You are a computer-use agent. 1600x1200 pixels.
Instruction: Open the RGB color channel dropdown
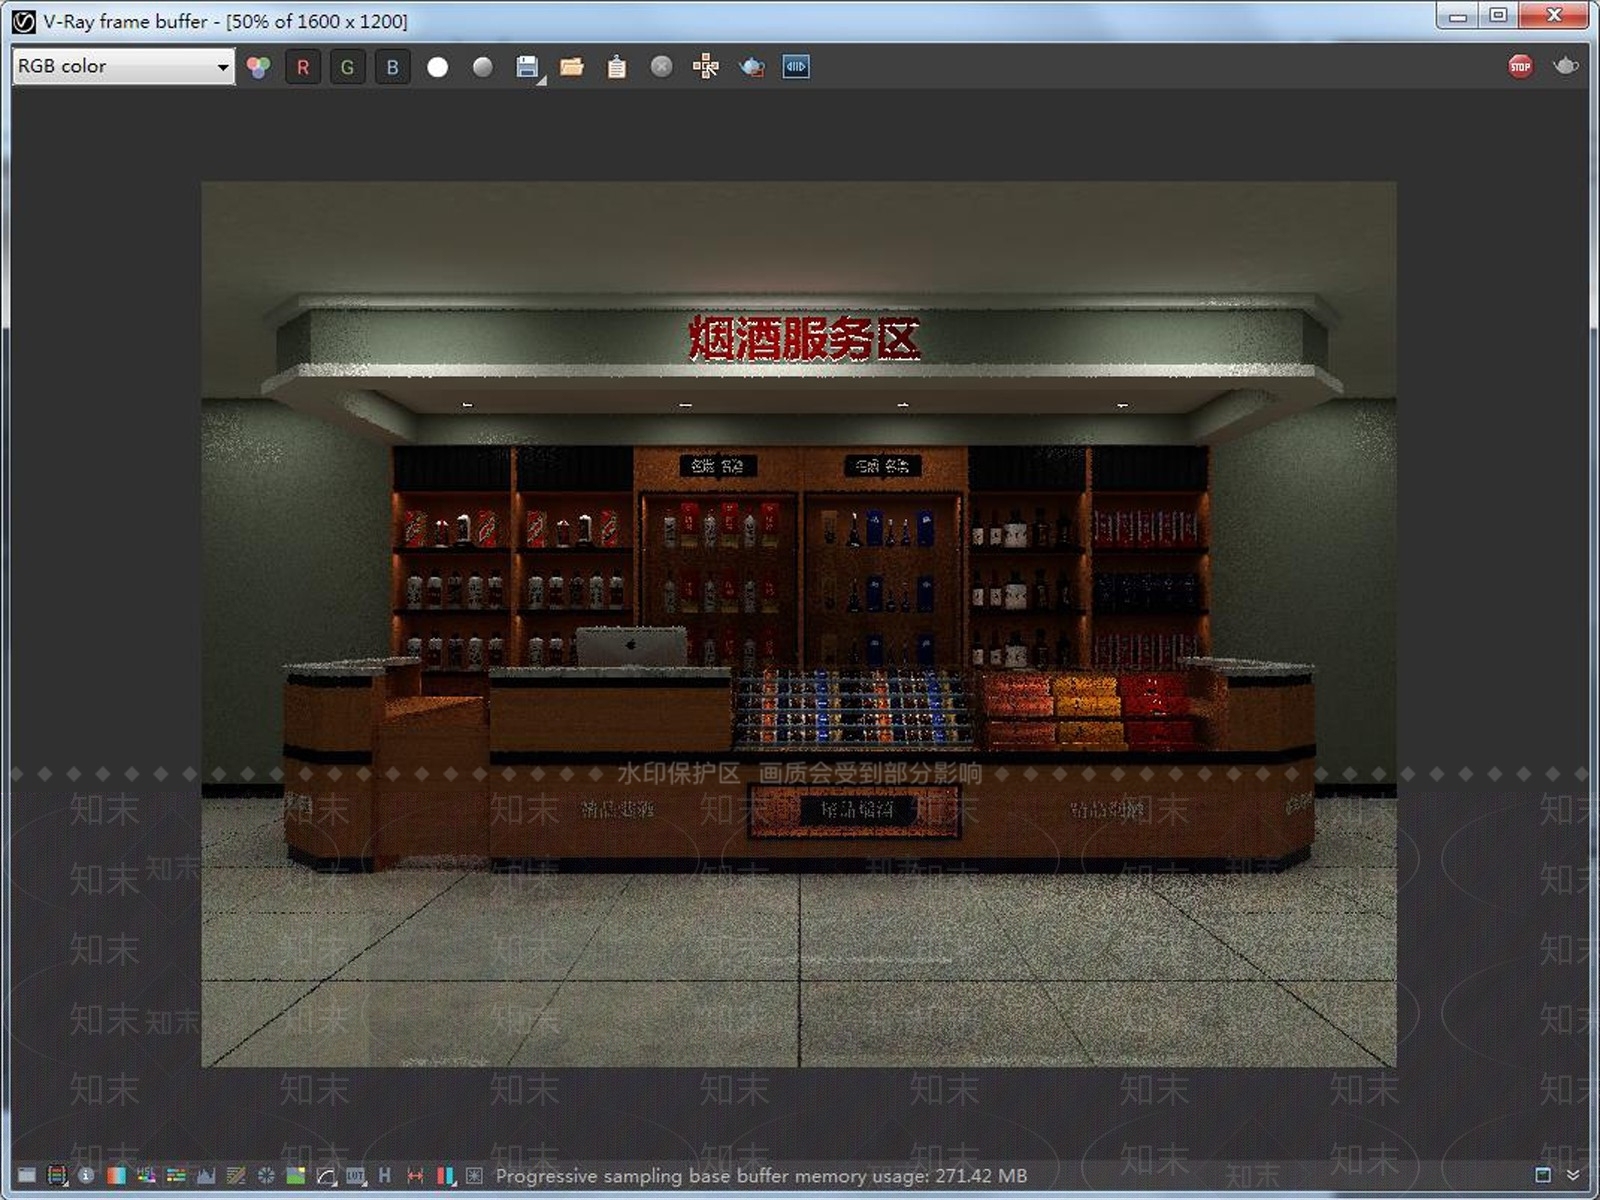[x=123, y=66]
